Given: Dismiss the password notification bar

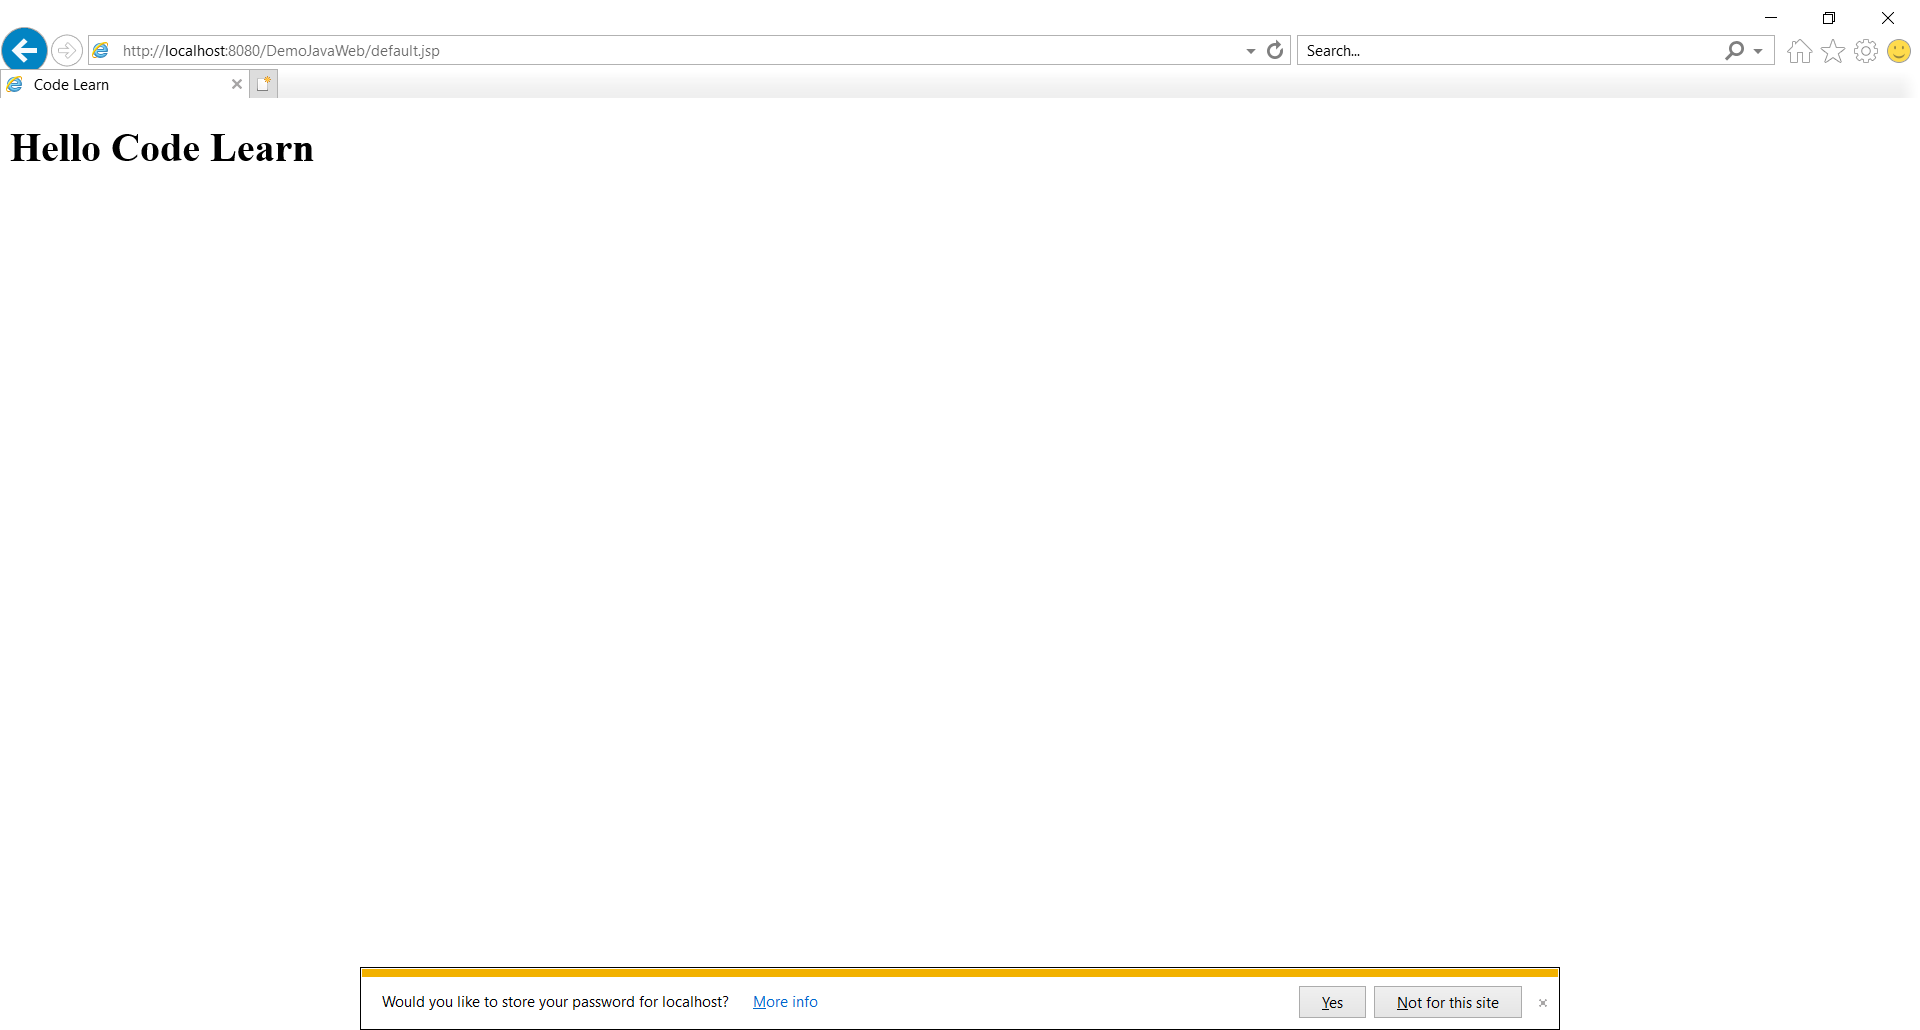Looking at the screenshot, I should [x=1542, y=1003].
